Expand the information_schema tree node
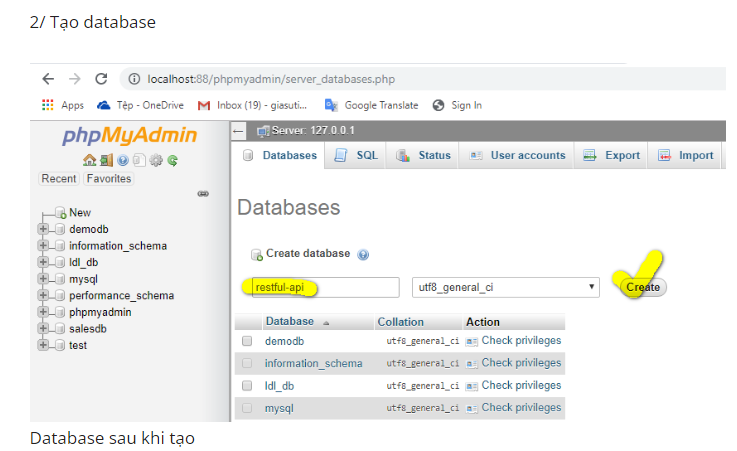Image resolution: width=737 pixels, height=451 pixels. [43, 245]
